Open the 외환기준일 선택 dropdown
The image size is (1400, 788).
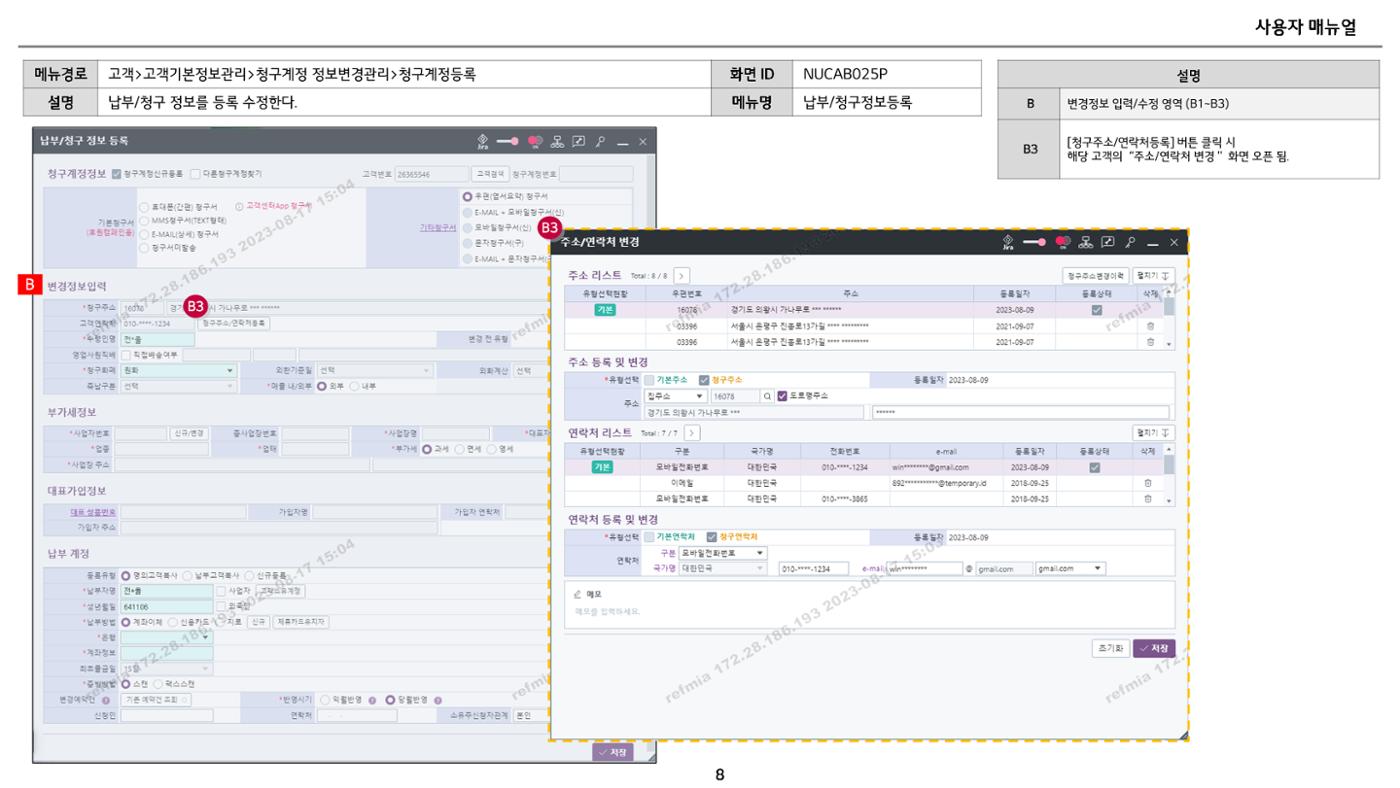click(x=375, y=370)
